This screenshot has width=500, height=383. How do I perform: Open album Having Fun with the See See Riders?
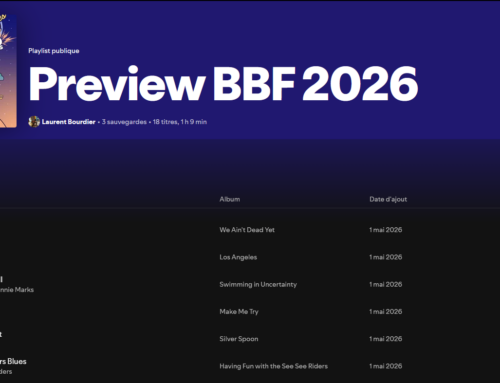click(273, 366)
